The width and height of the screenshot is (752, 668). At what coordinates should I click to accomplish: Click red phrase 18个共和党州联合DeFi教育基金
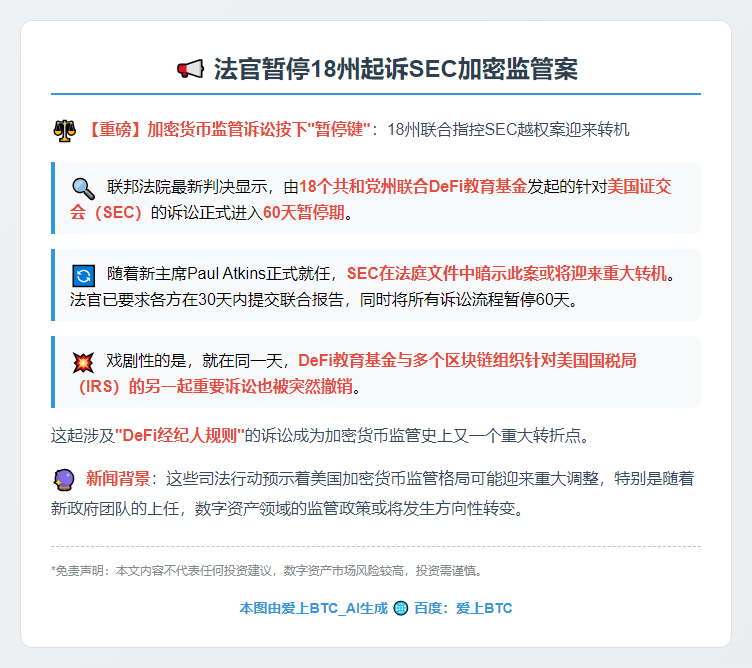tap(413, 186)
